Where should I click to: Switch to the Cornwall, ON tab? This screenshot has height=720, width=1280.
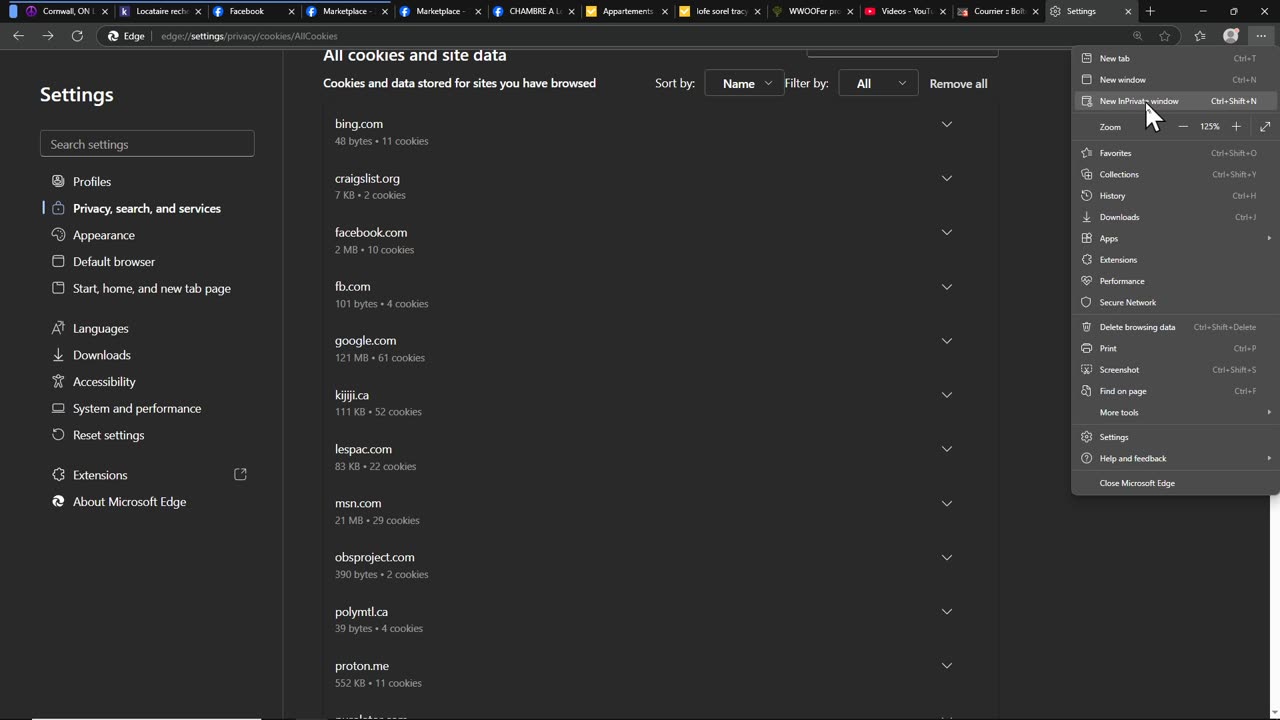click(66, 12)
